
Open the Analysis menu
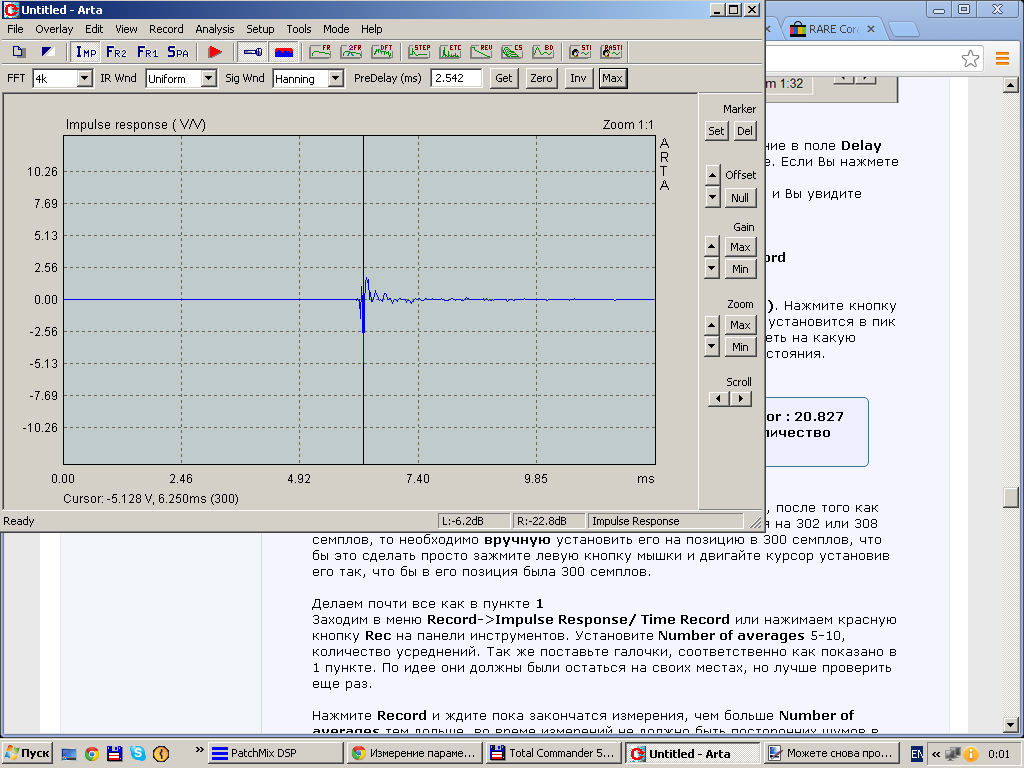pyautogui.click(x=214, y=29)
